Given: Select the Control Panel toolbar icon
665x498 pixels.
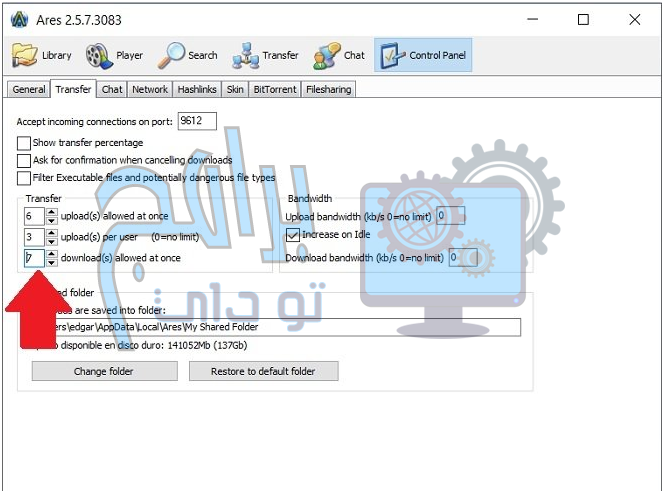Looking at the screenshot, I should pos(391,56).
